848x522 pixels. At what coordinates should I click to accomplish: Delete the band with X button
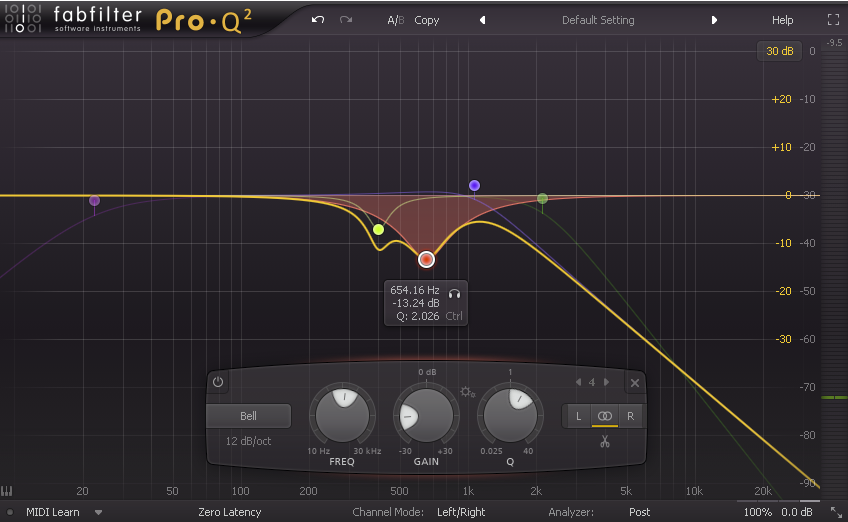[x=635, y=383]
